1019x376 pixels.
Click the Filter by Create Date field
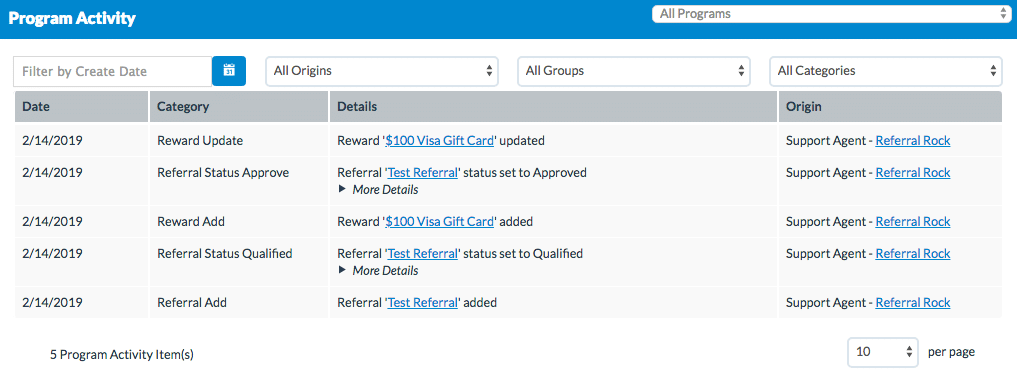click(113, 71)
